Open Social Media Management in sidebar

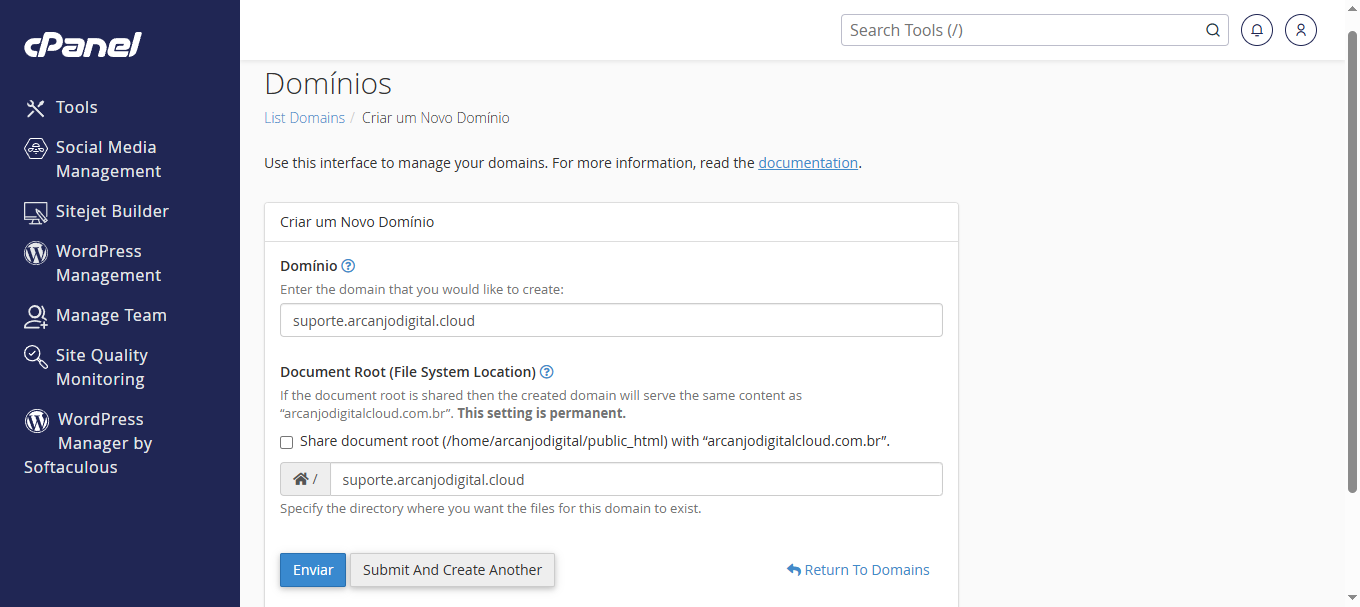(x=107, y=159)
